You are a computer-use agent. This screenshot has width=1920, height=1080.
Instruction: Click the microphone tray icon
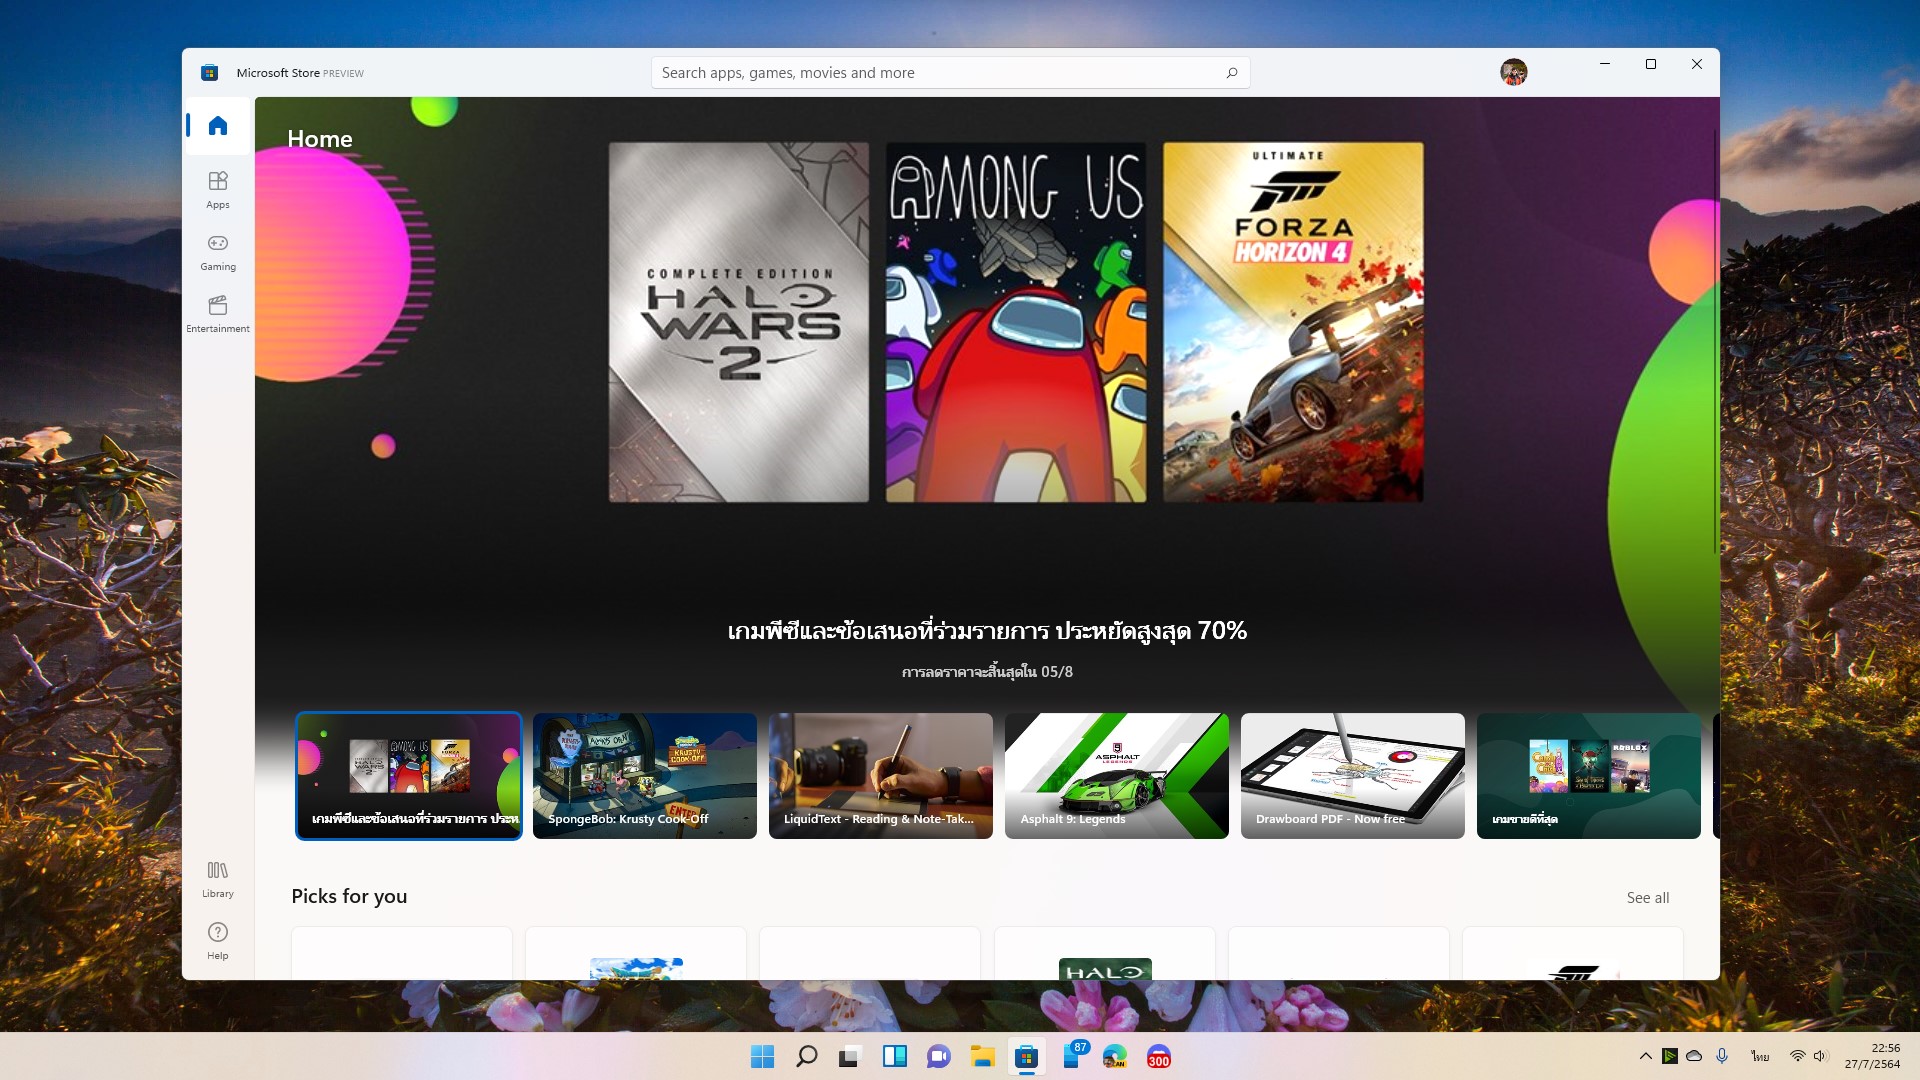pyautogui.click(x=1722, y=1056)
